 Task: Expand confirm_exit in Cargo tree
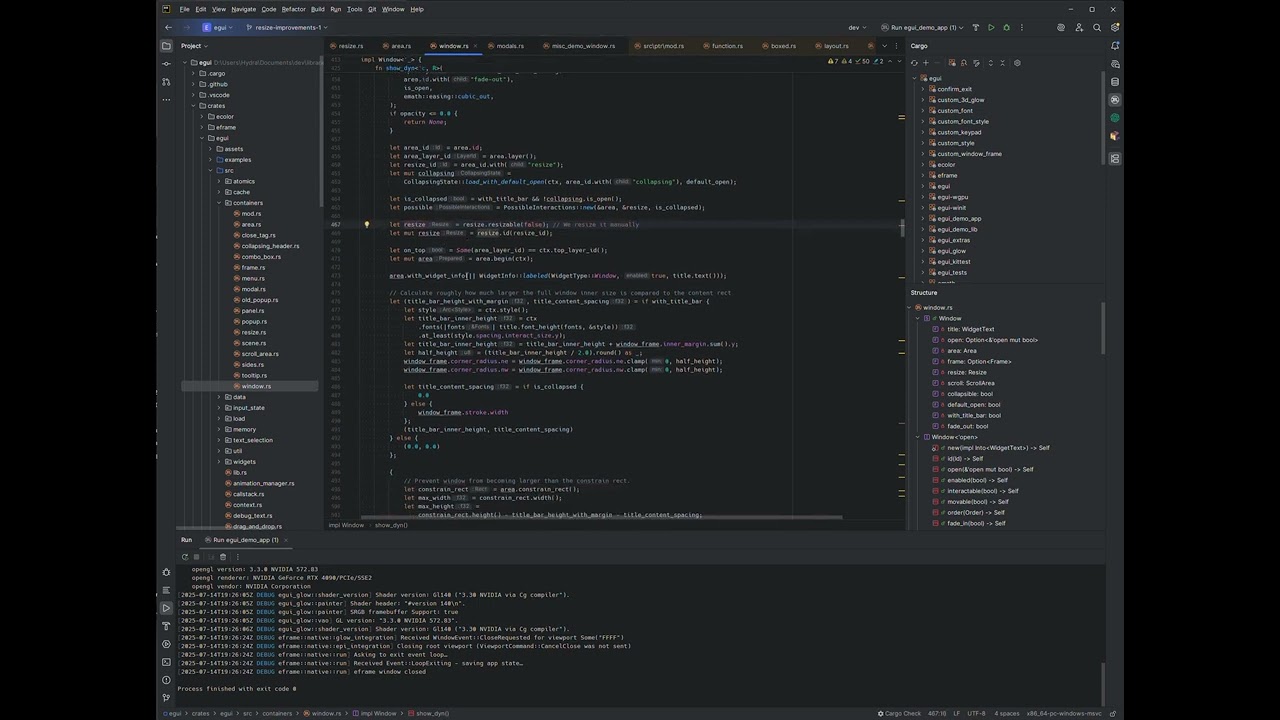(x=923, y=89)
